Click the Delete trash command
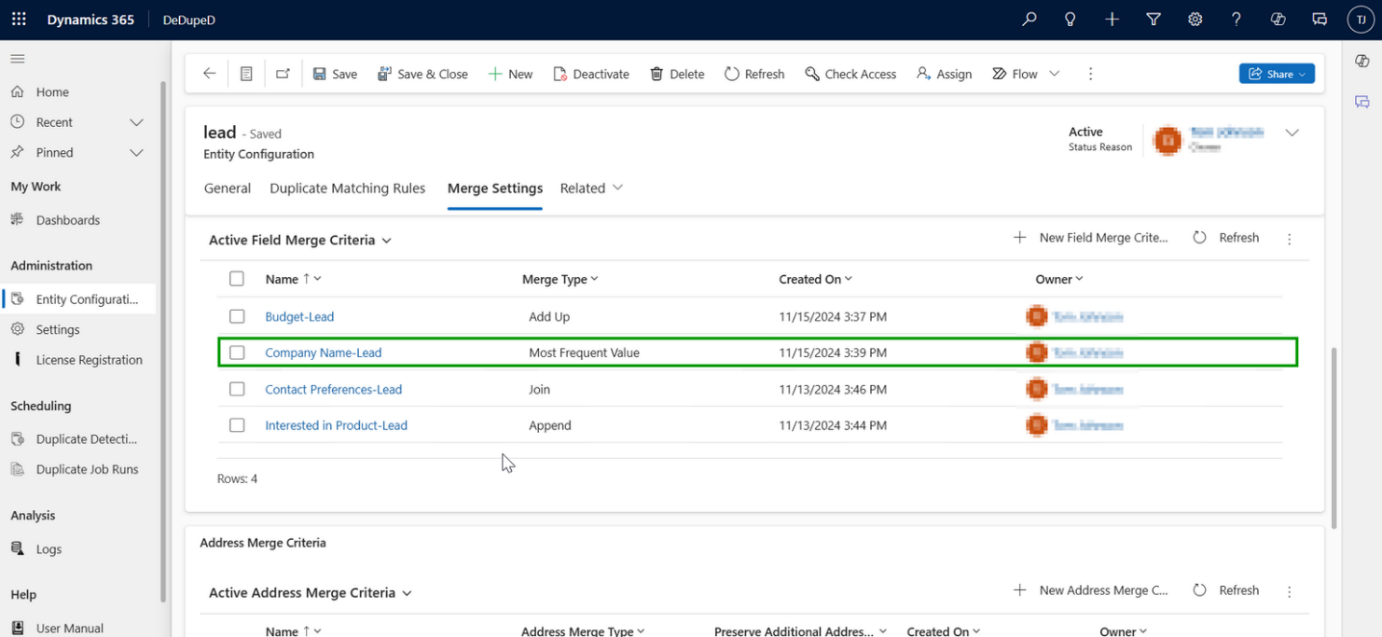1382x637 pixels. coord(677,74)
